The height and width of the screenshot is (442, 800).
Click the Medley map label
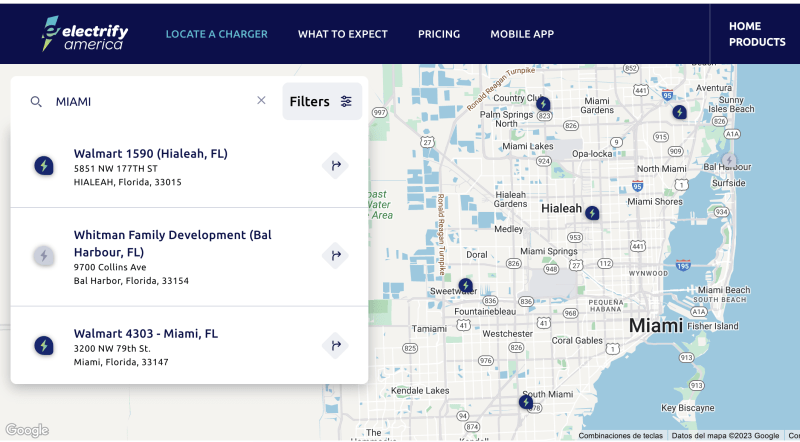(509, 229)
